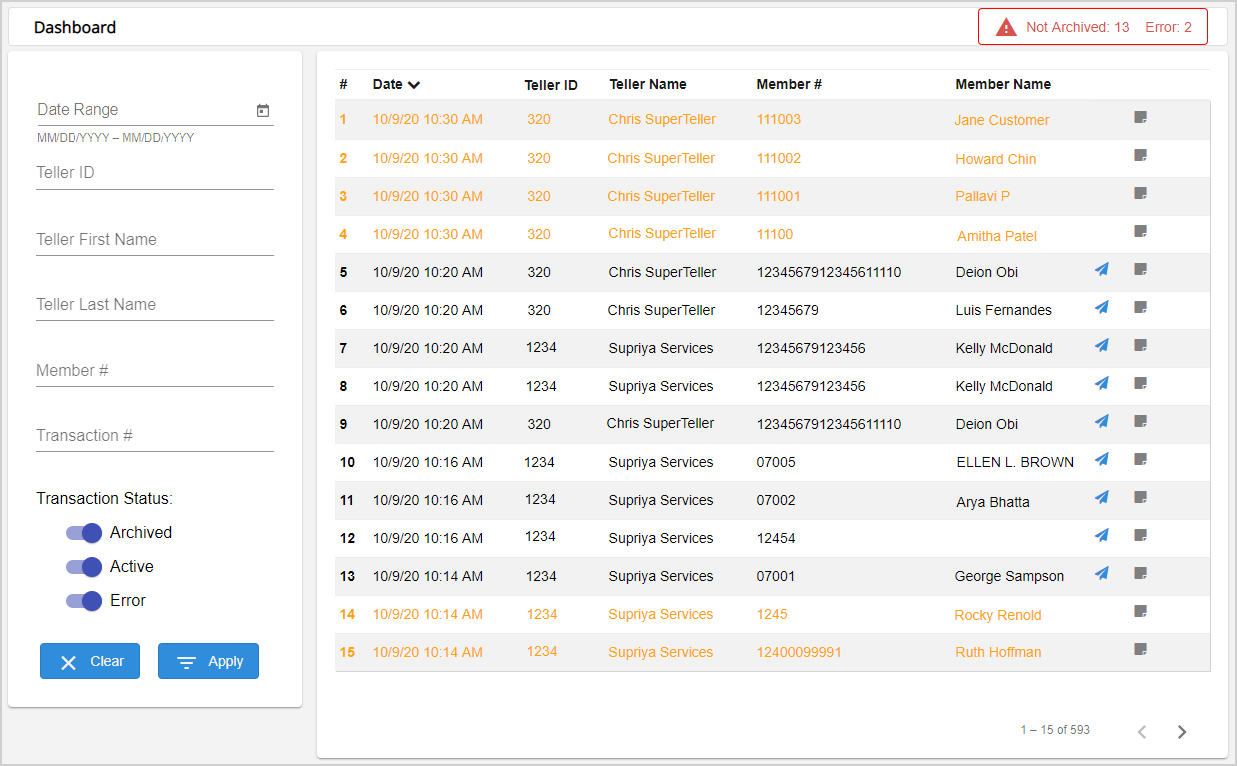Click the Teller ID column header

(x=551, y=85)
